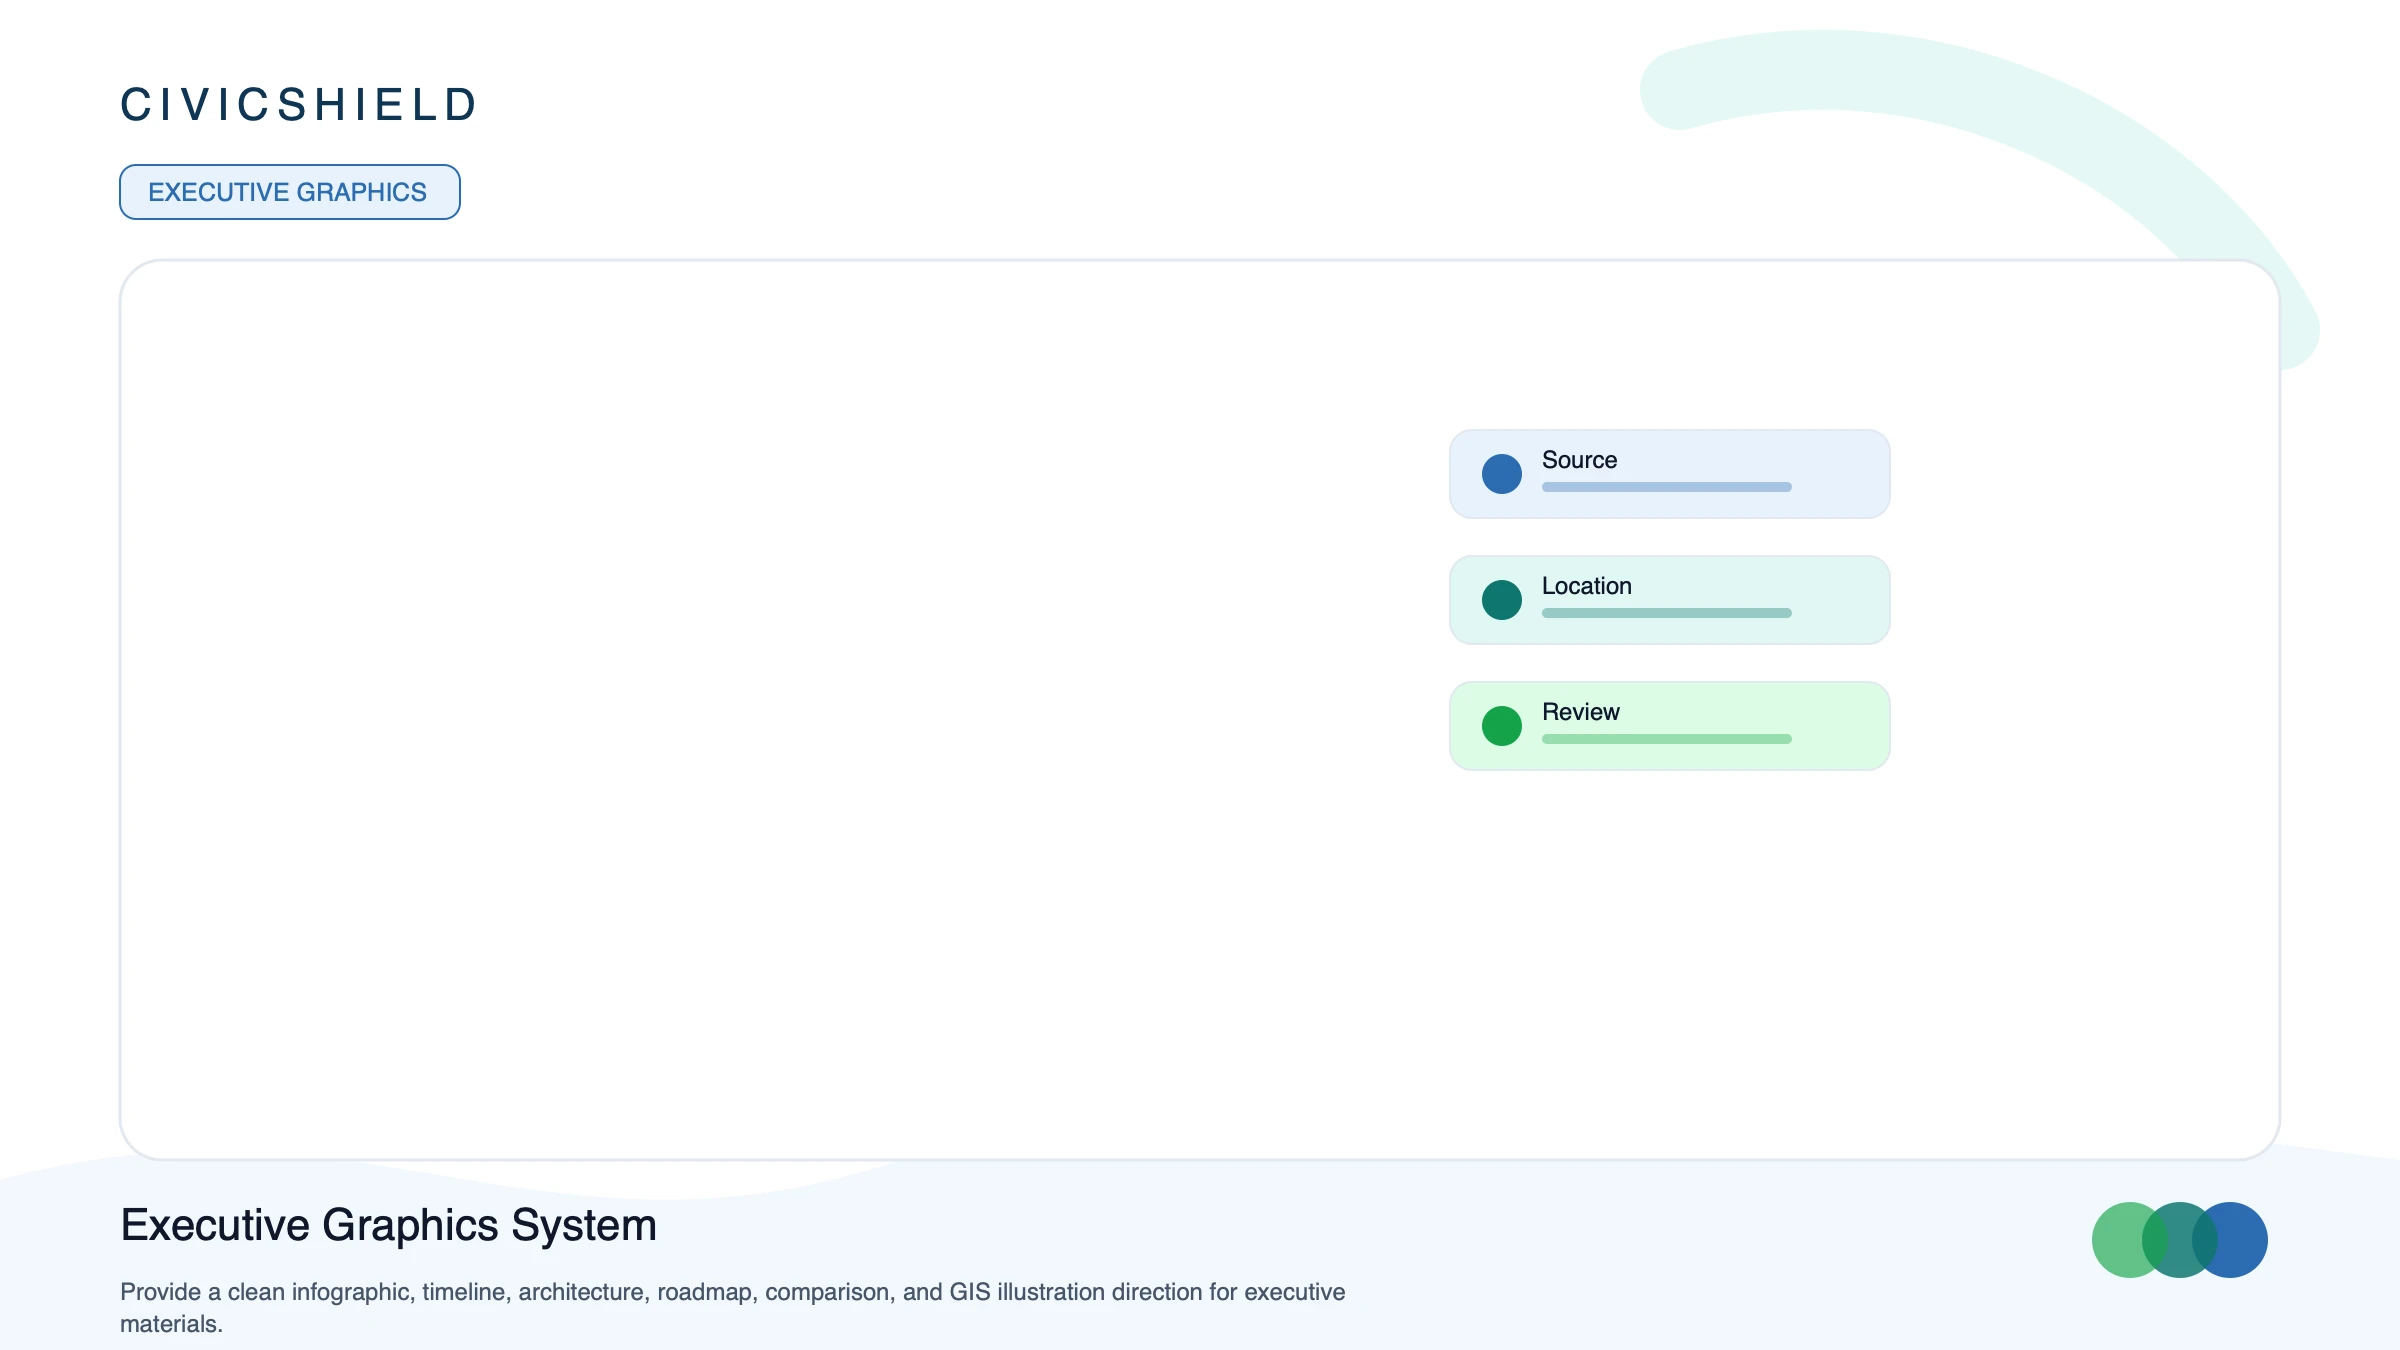Screen dimensions: 2400x1350
Task: Click the blue bar under Source
Action: pyautogui.click(x=1667, y=487)
